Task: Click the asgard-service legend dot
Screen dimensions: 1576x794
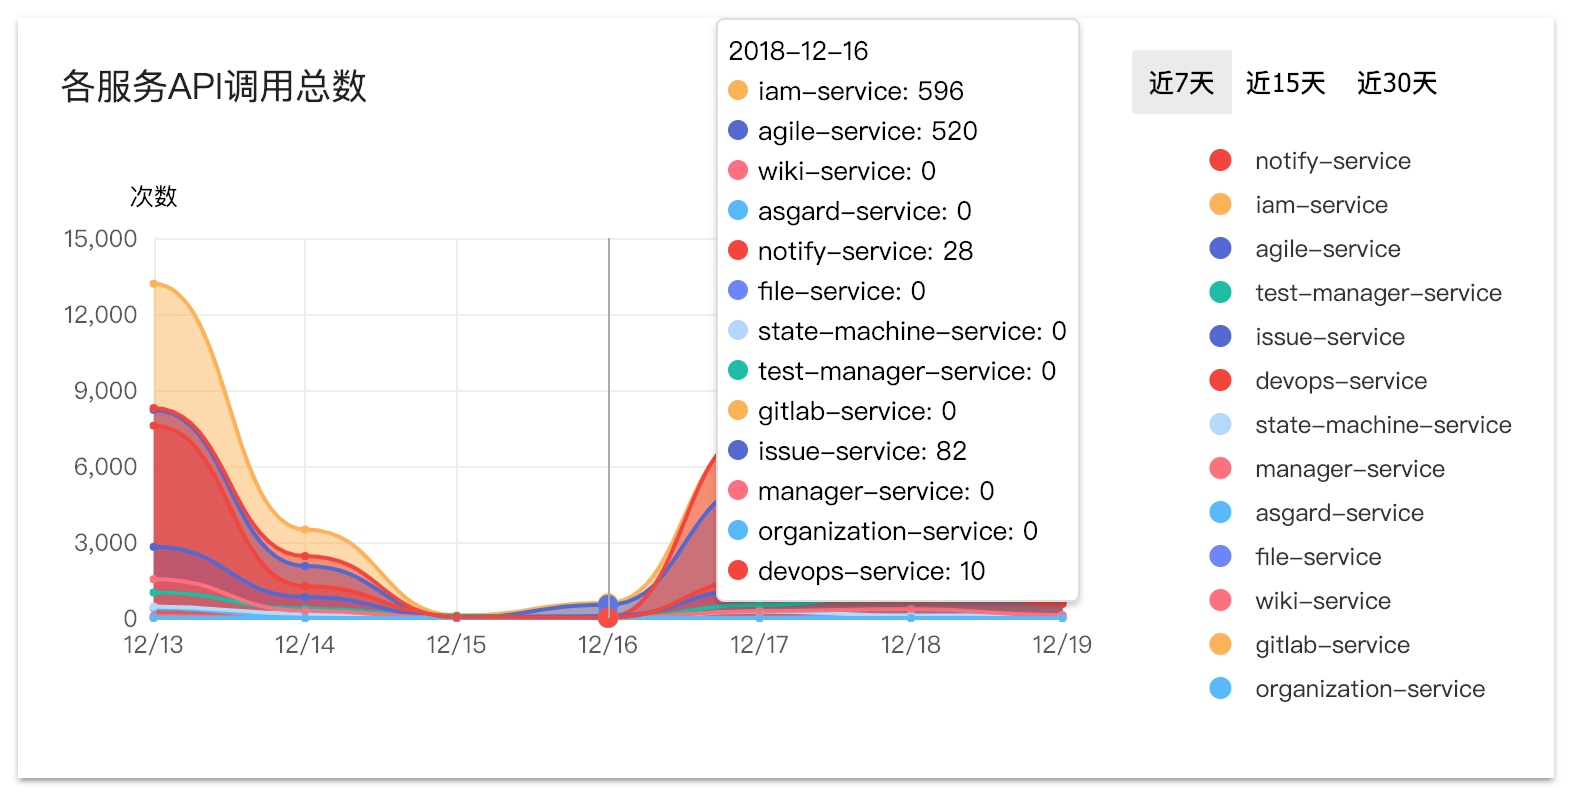Action: tap(1220, 513)
